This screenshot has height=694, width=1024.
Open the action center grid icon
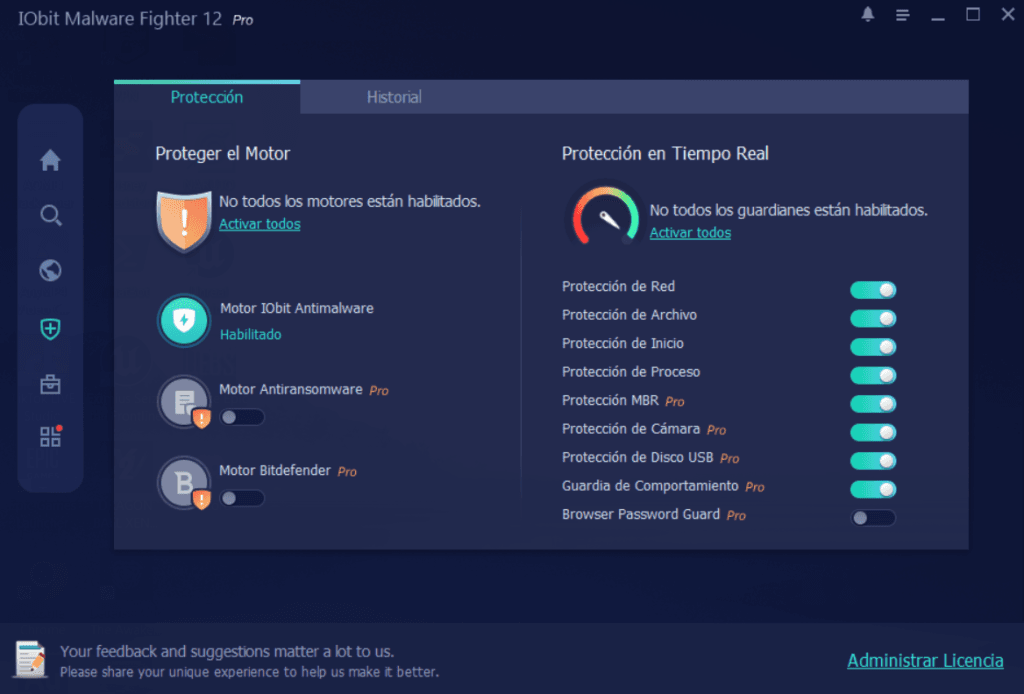pyautogui.click(x=50, y=436)
